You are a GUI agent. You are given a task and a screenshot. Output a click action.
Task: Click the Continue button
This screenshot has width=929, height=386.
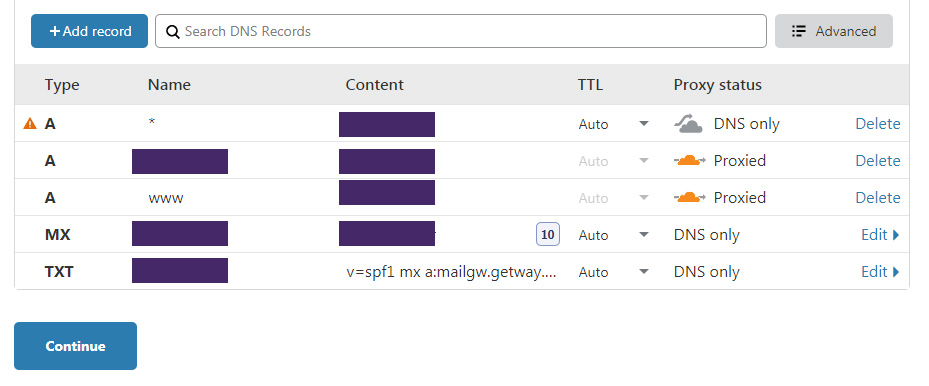point(75,346)
